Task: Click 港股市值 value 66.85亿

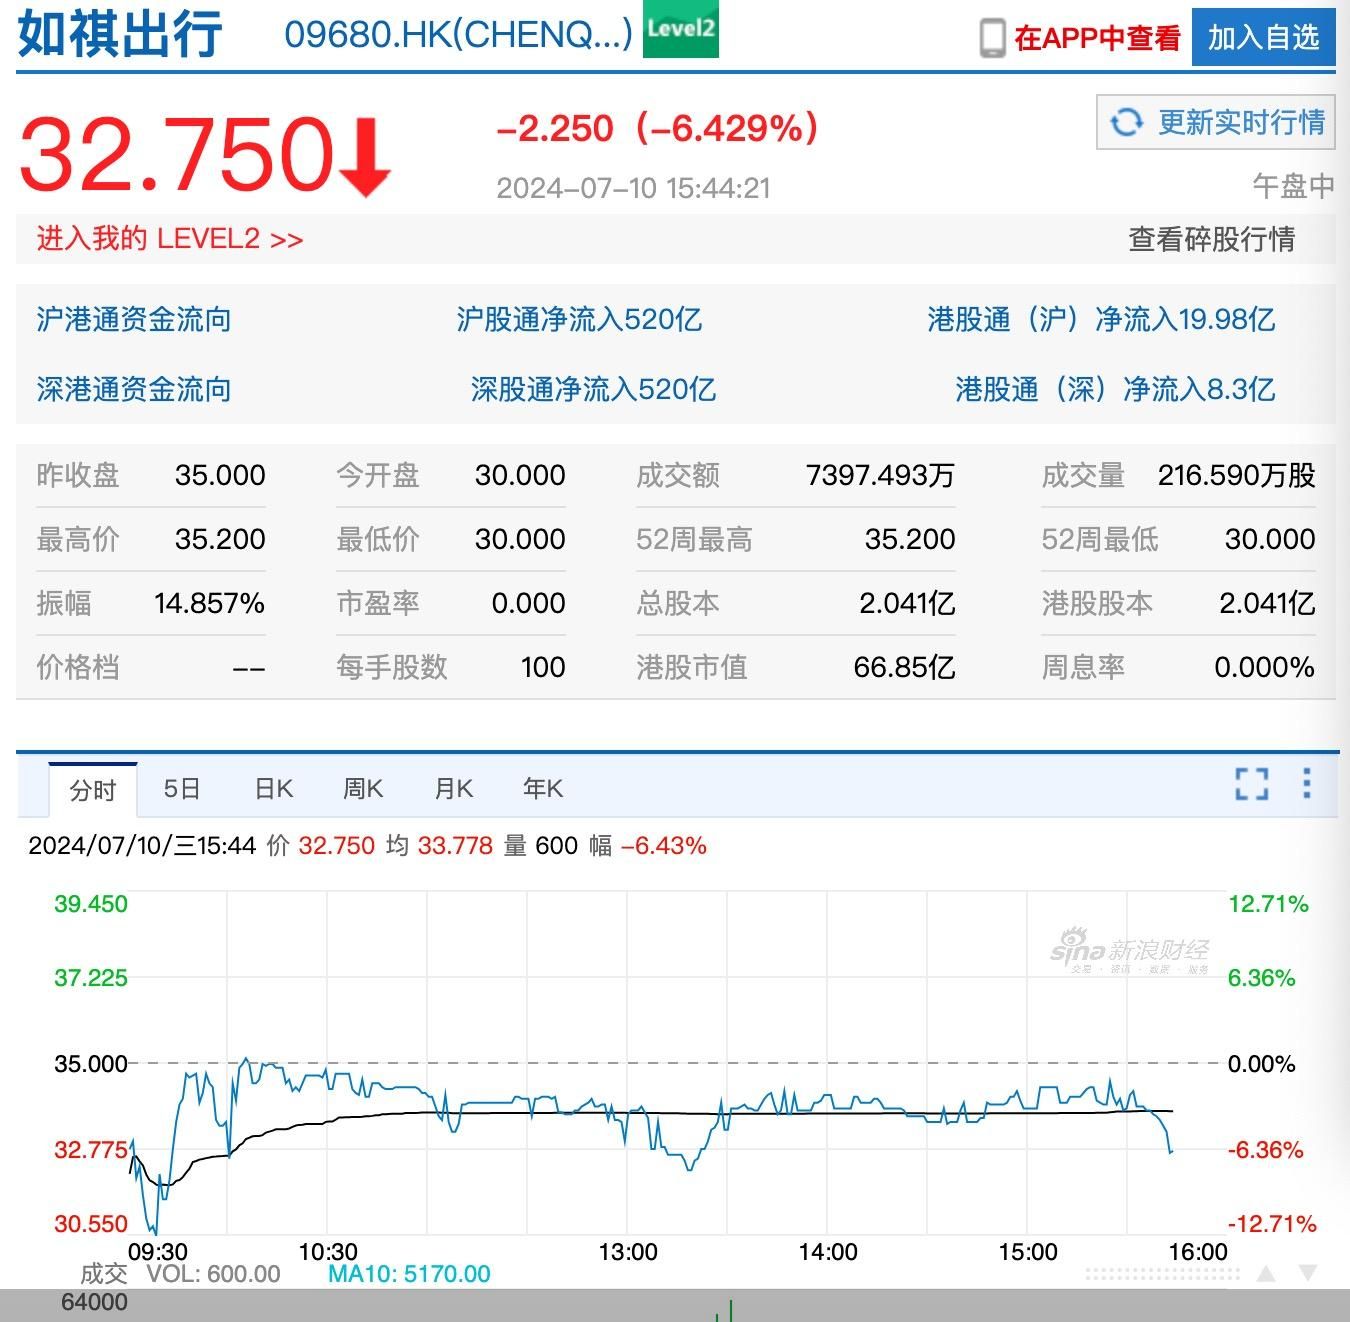Action: [x=904, y=667]
